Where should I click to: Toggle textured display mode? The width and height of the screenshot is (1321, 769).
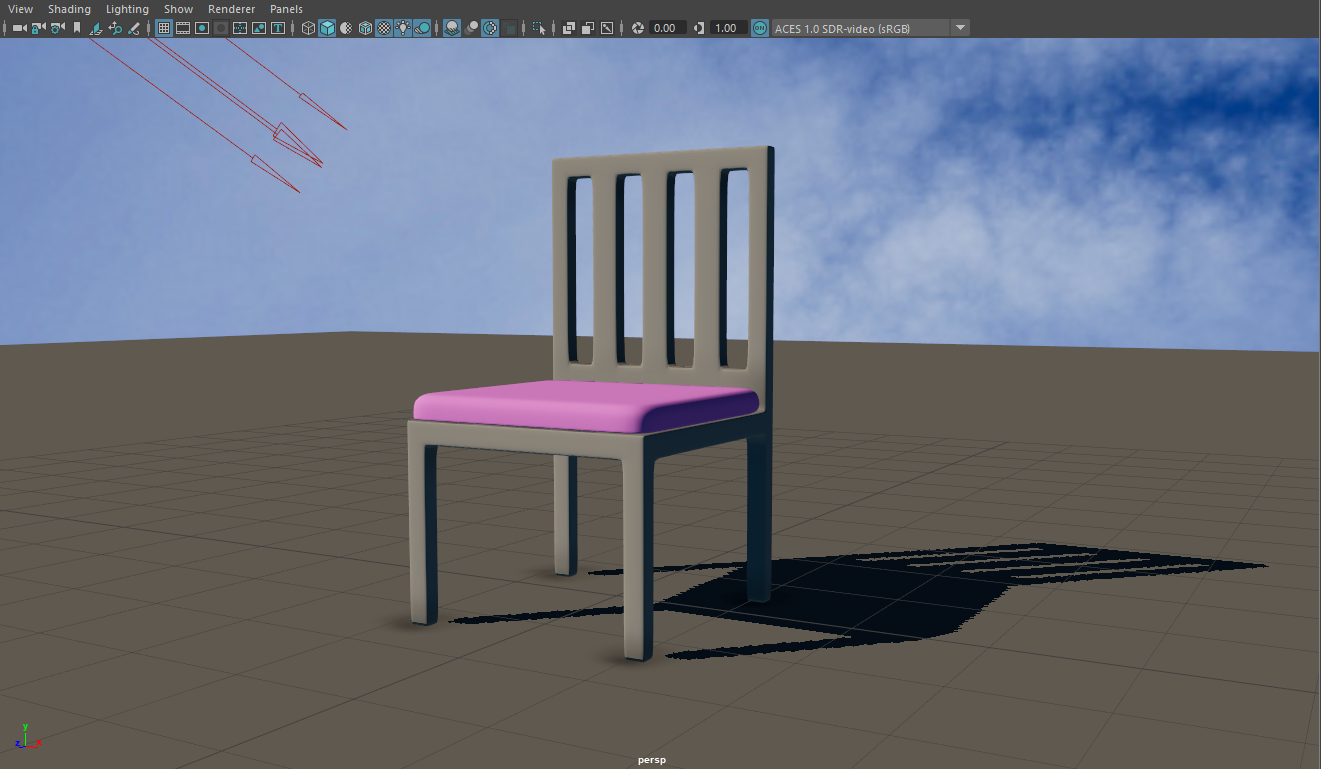click(x=384, y=28)
